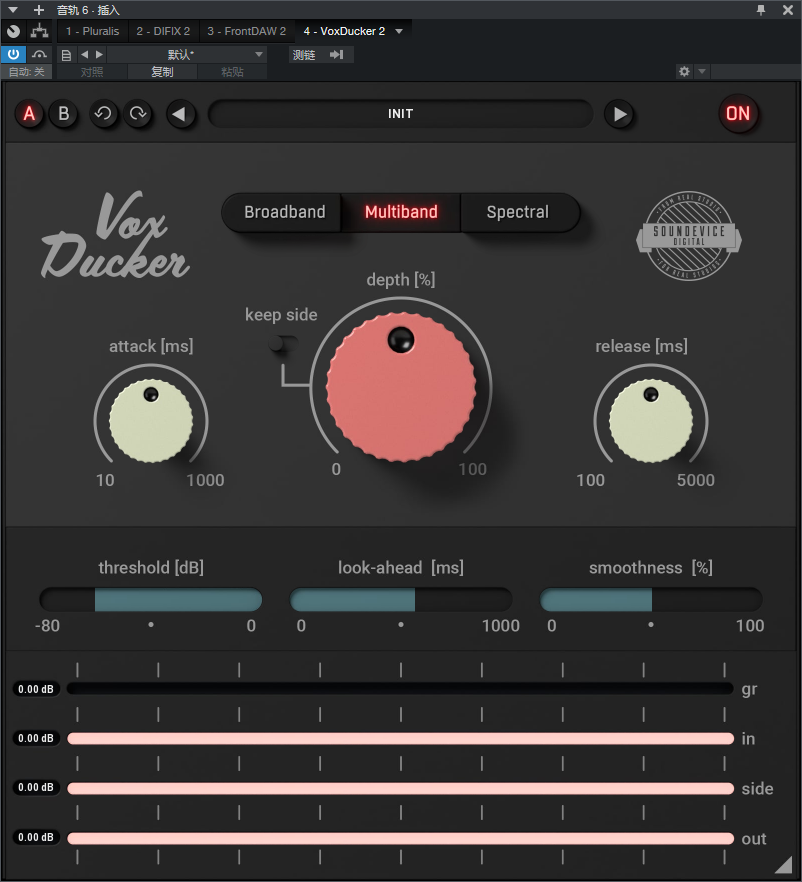Click the threshold slider bar
Image resolution: width=802 pixels, height=882 pixels.
pos(151,600)
